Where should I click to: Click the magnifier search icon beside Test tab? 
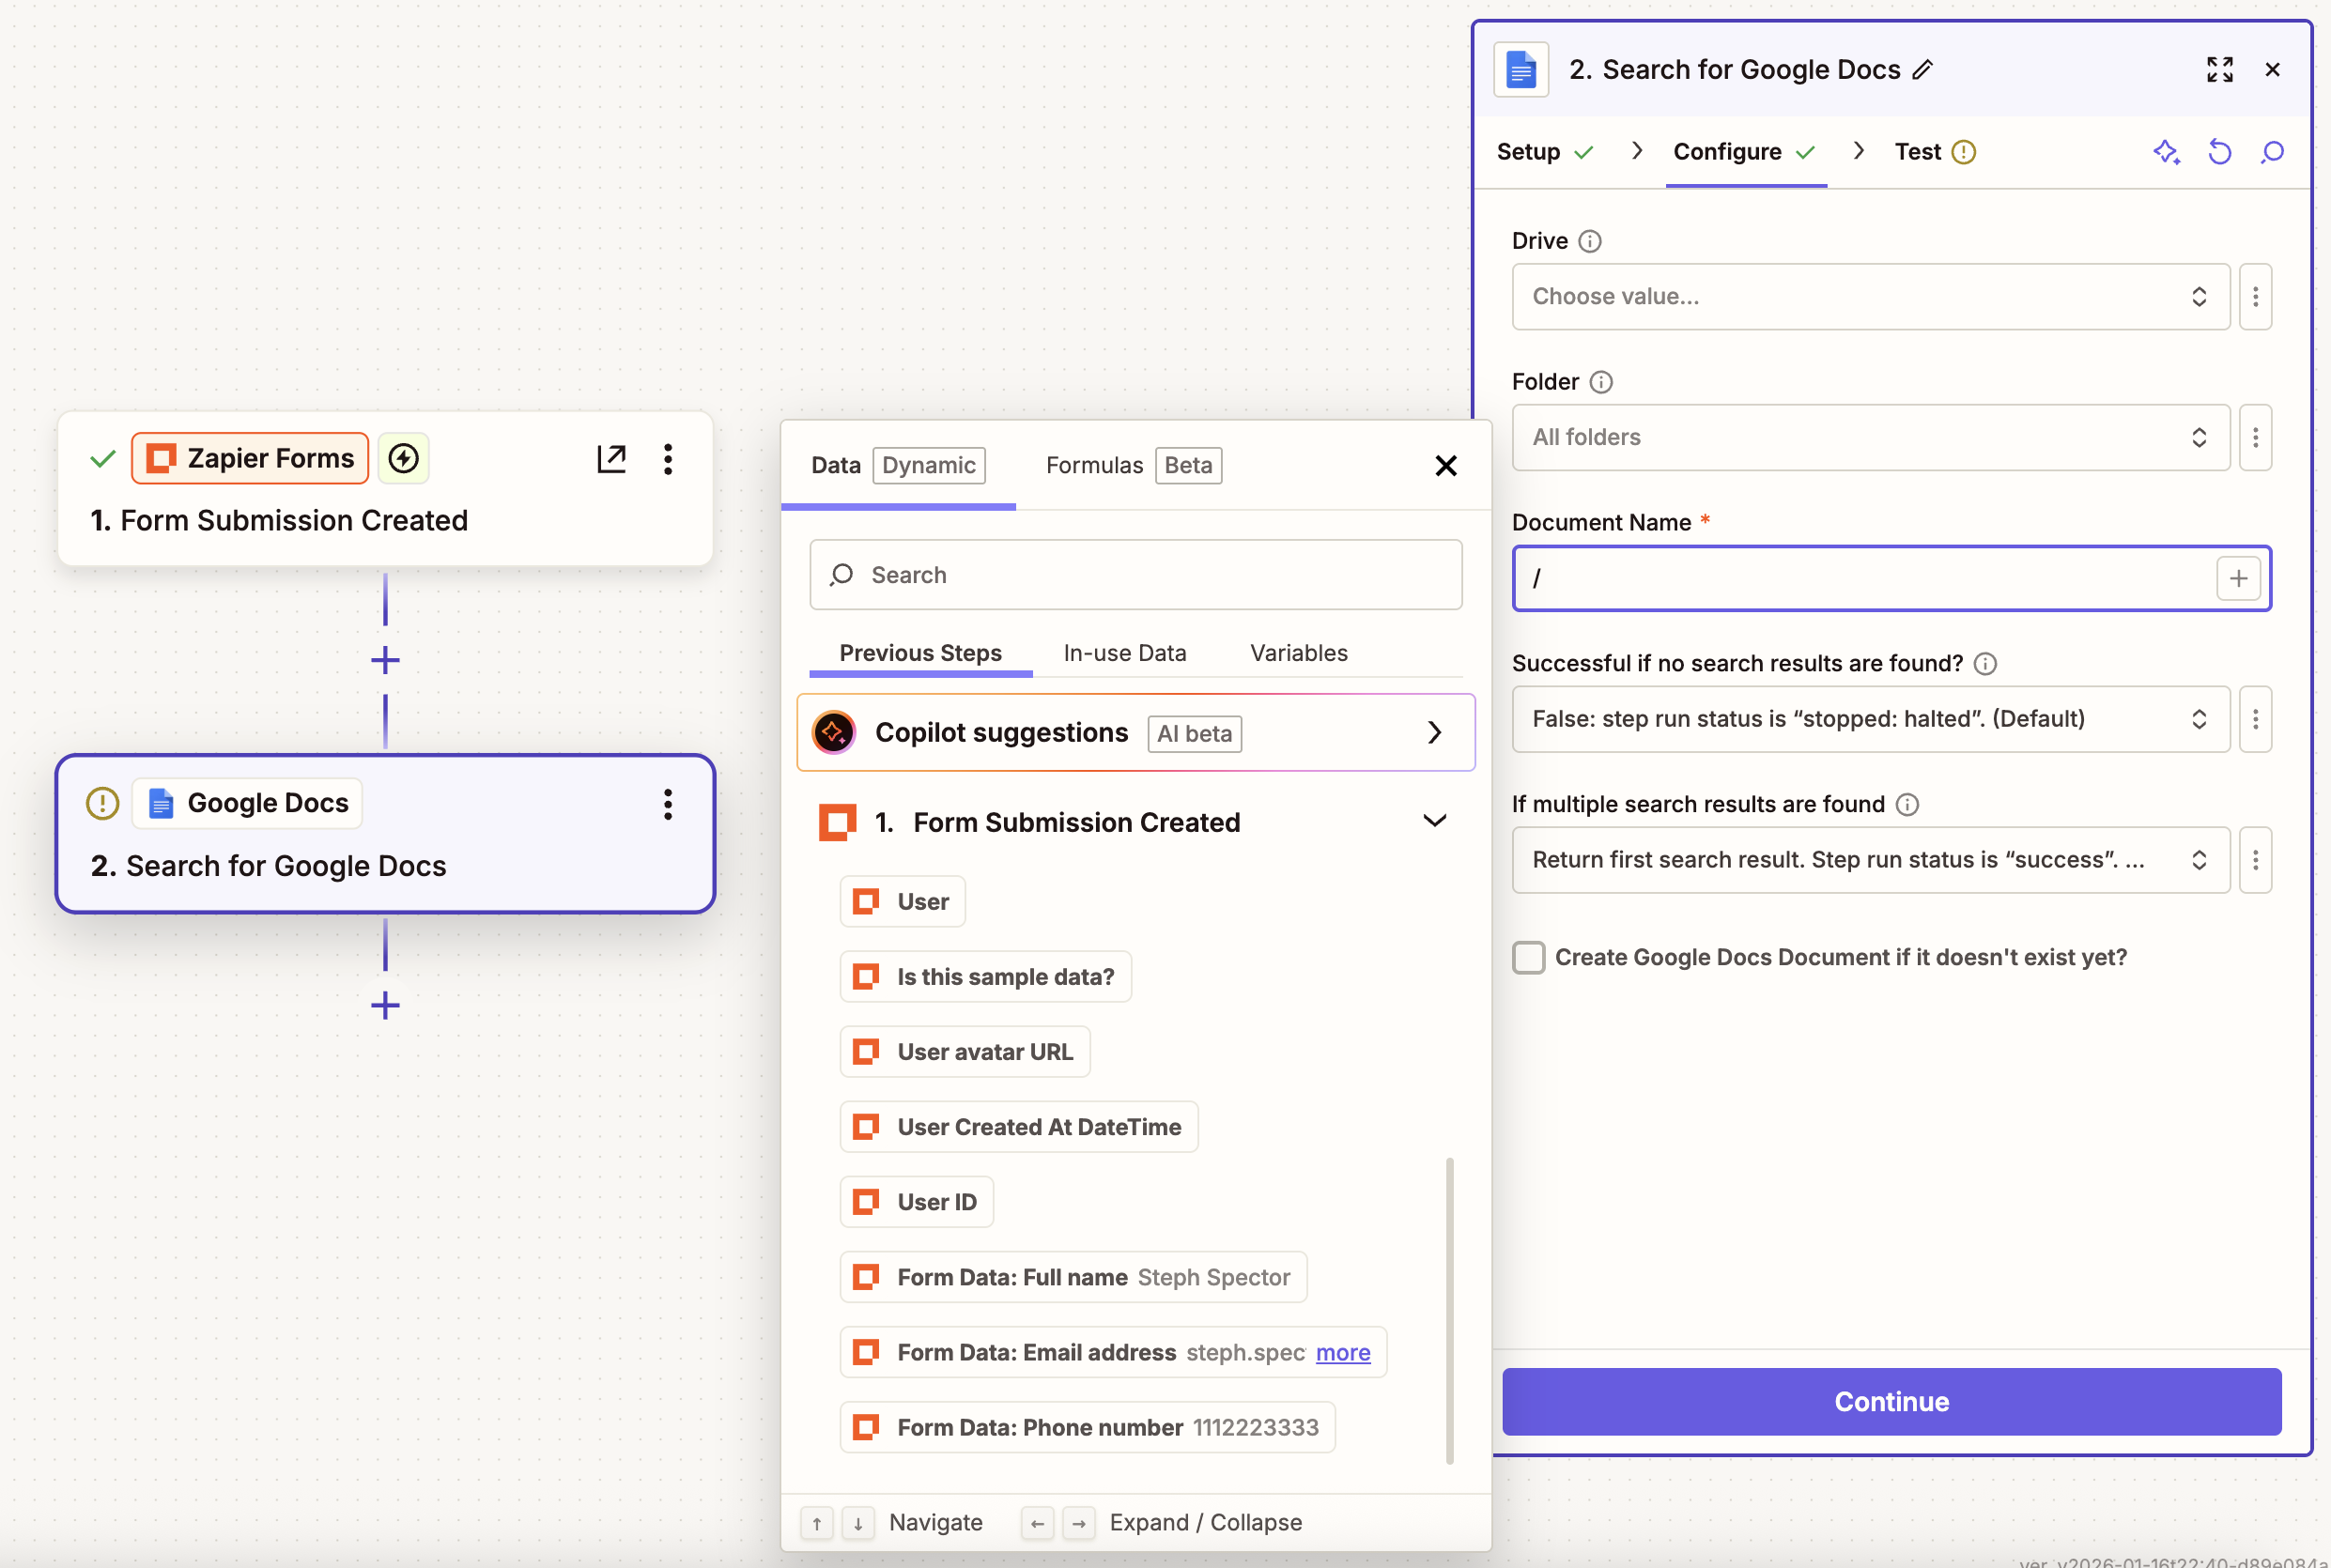click(x=2272, y=152)
